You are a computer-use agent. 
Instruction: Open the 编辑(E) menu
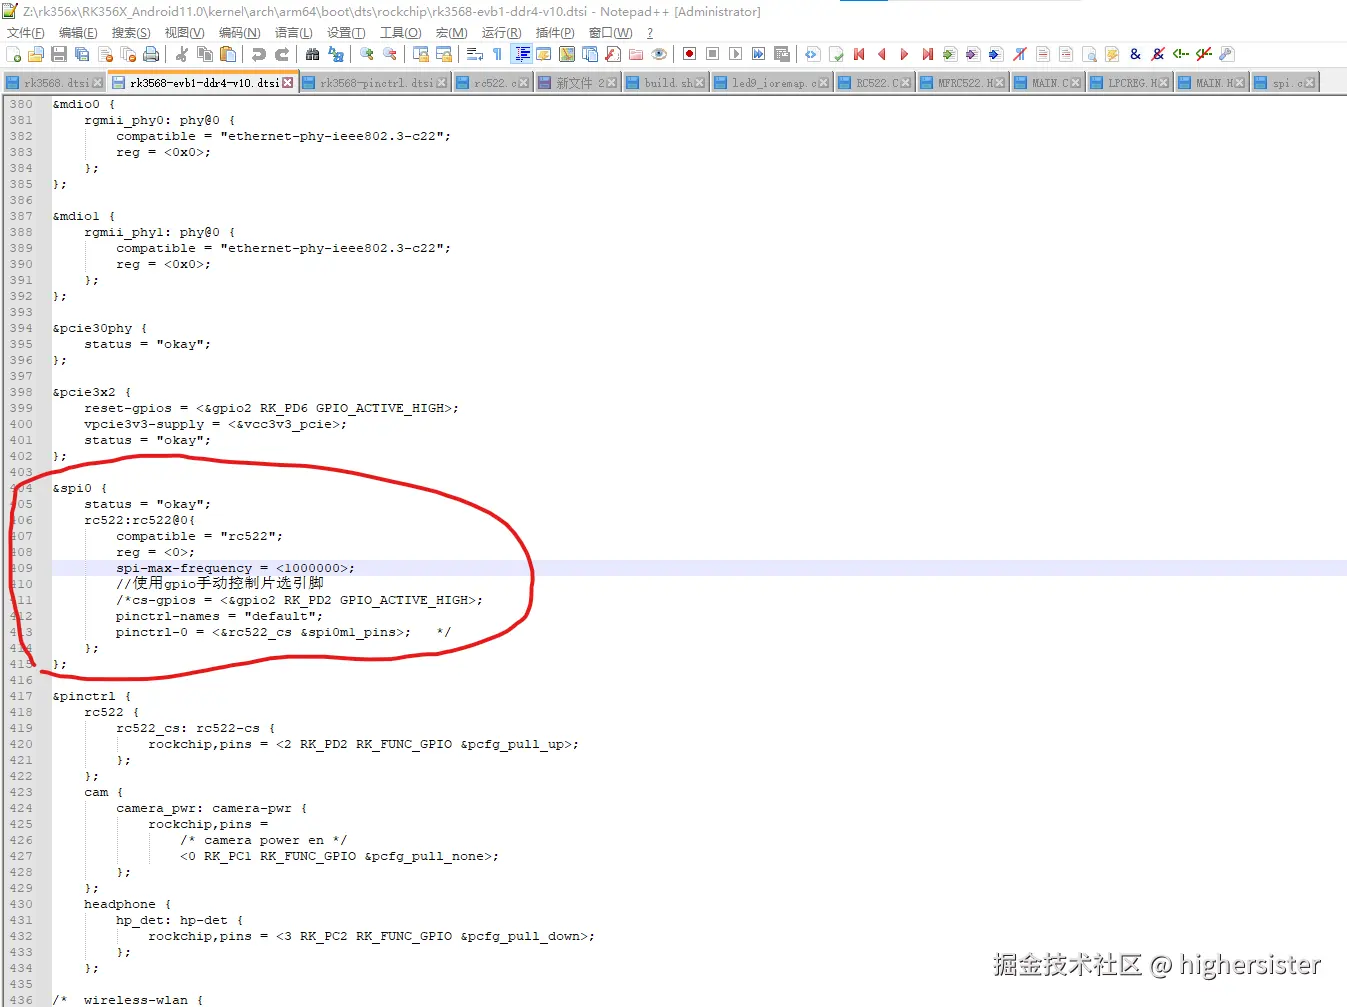click(x=78, y=33)
